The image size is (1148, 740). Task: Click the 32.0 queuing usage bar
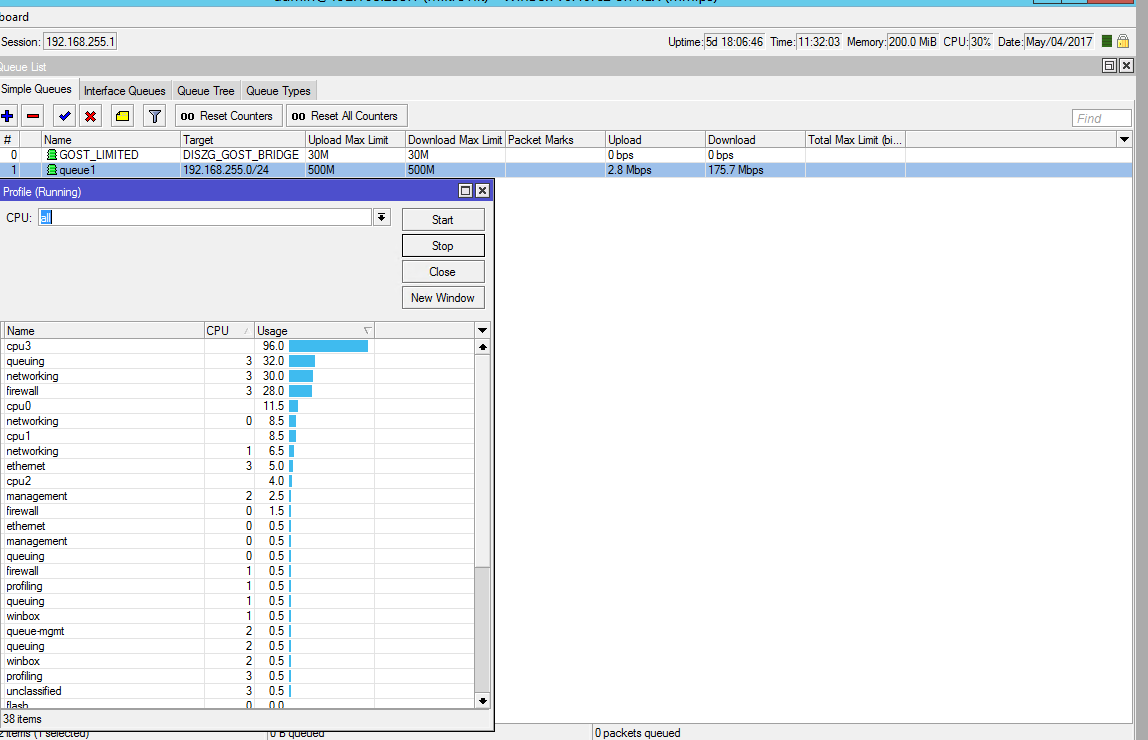point(302,361)
